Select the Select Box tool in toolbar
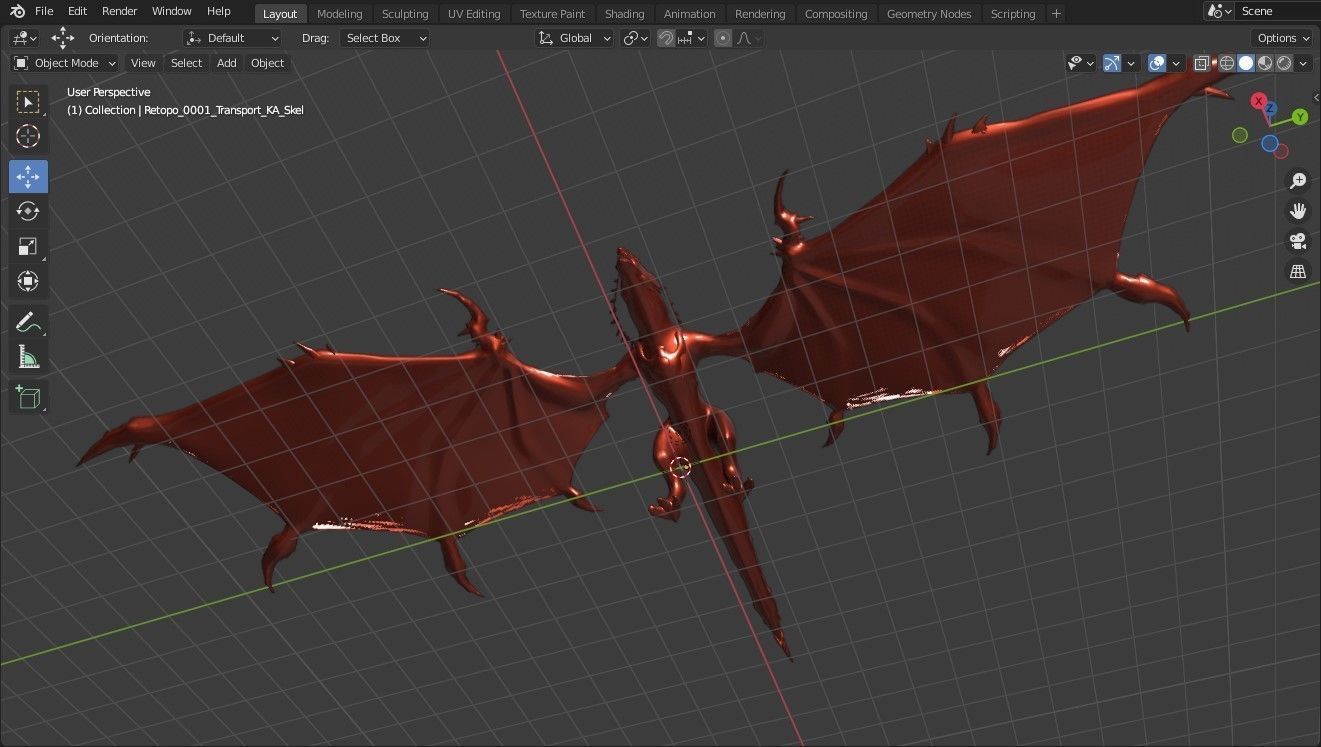Screen dimensions: 1321x747 (x=28, y=101)
